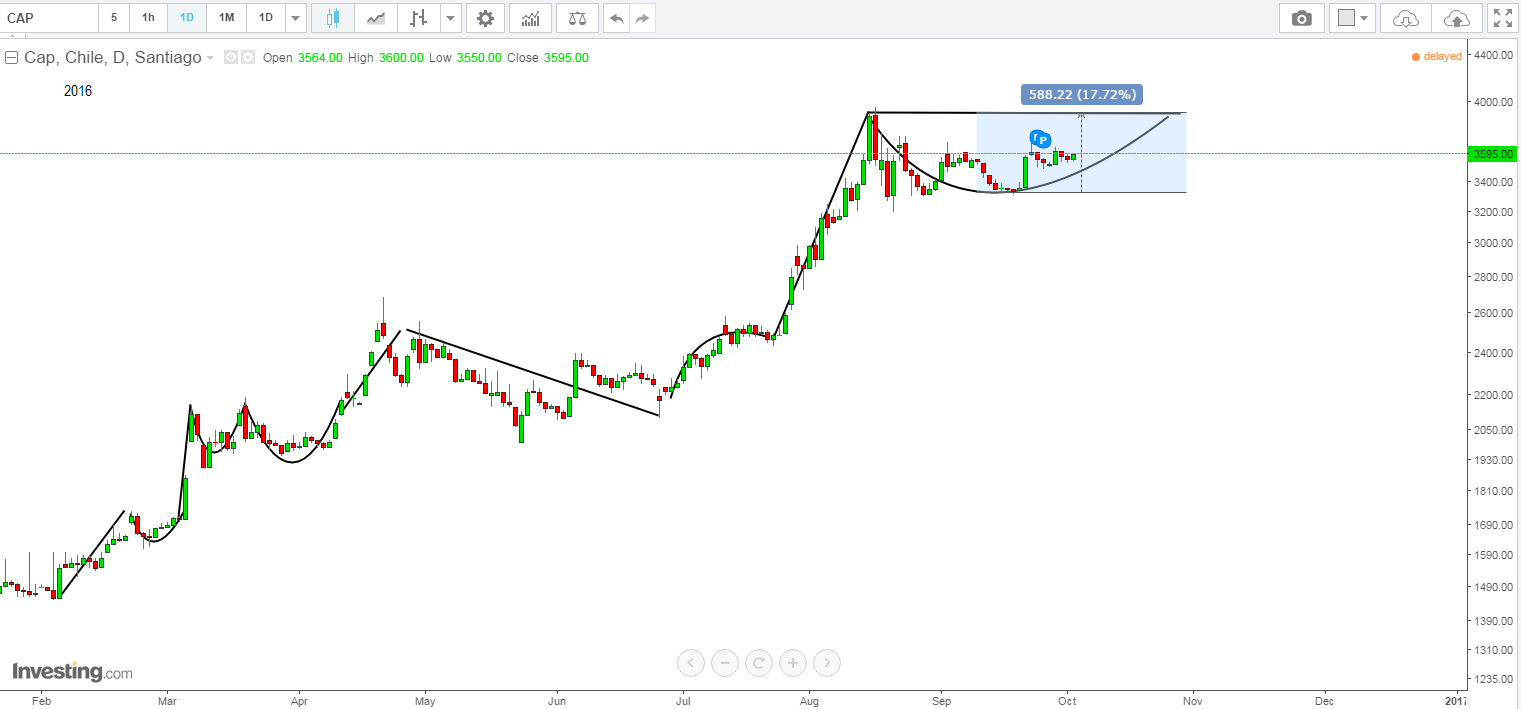Open the indicators panel icon
This screenshot has width=1521, height=709.
tap(530, 18)
